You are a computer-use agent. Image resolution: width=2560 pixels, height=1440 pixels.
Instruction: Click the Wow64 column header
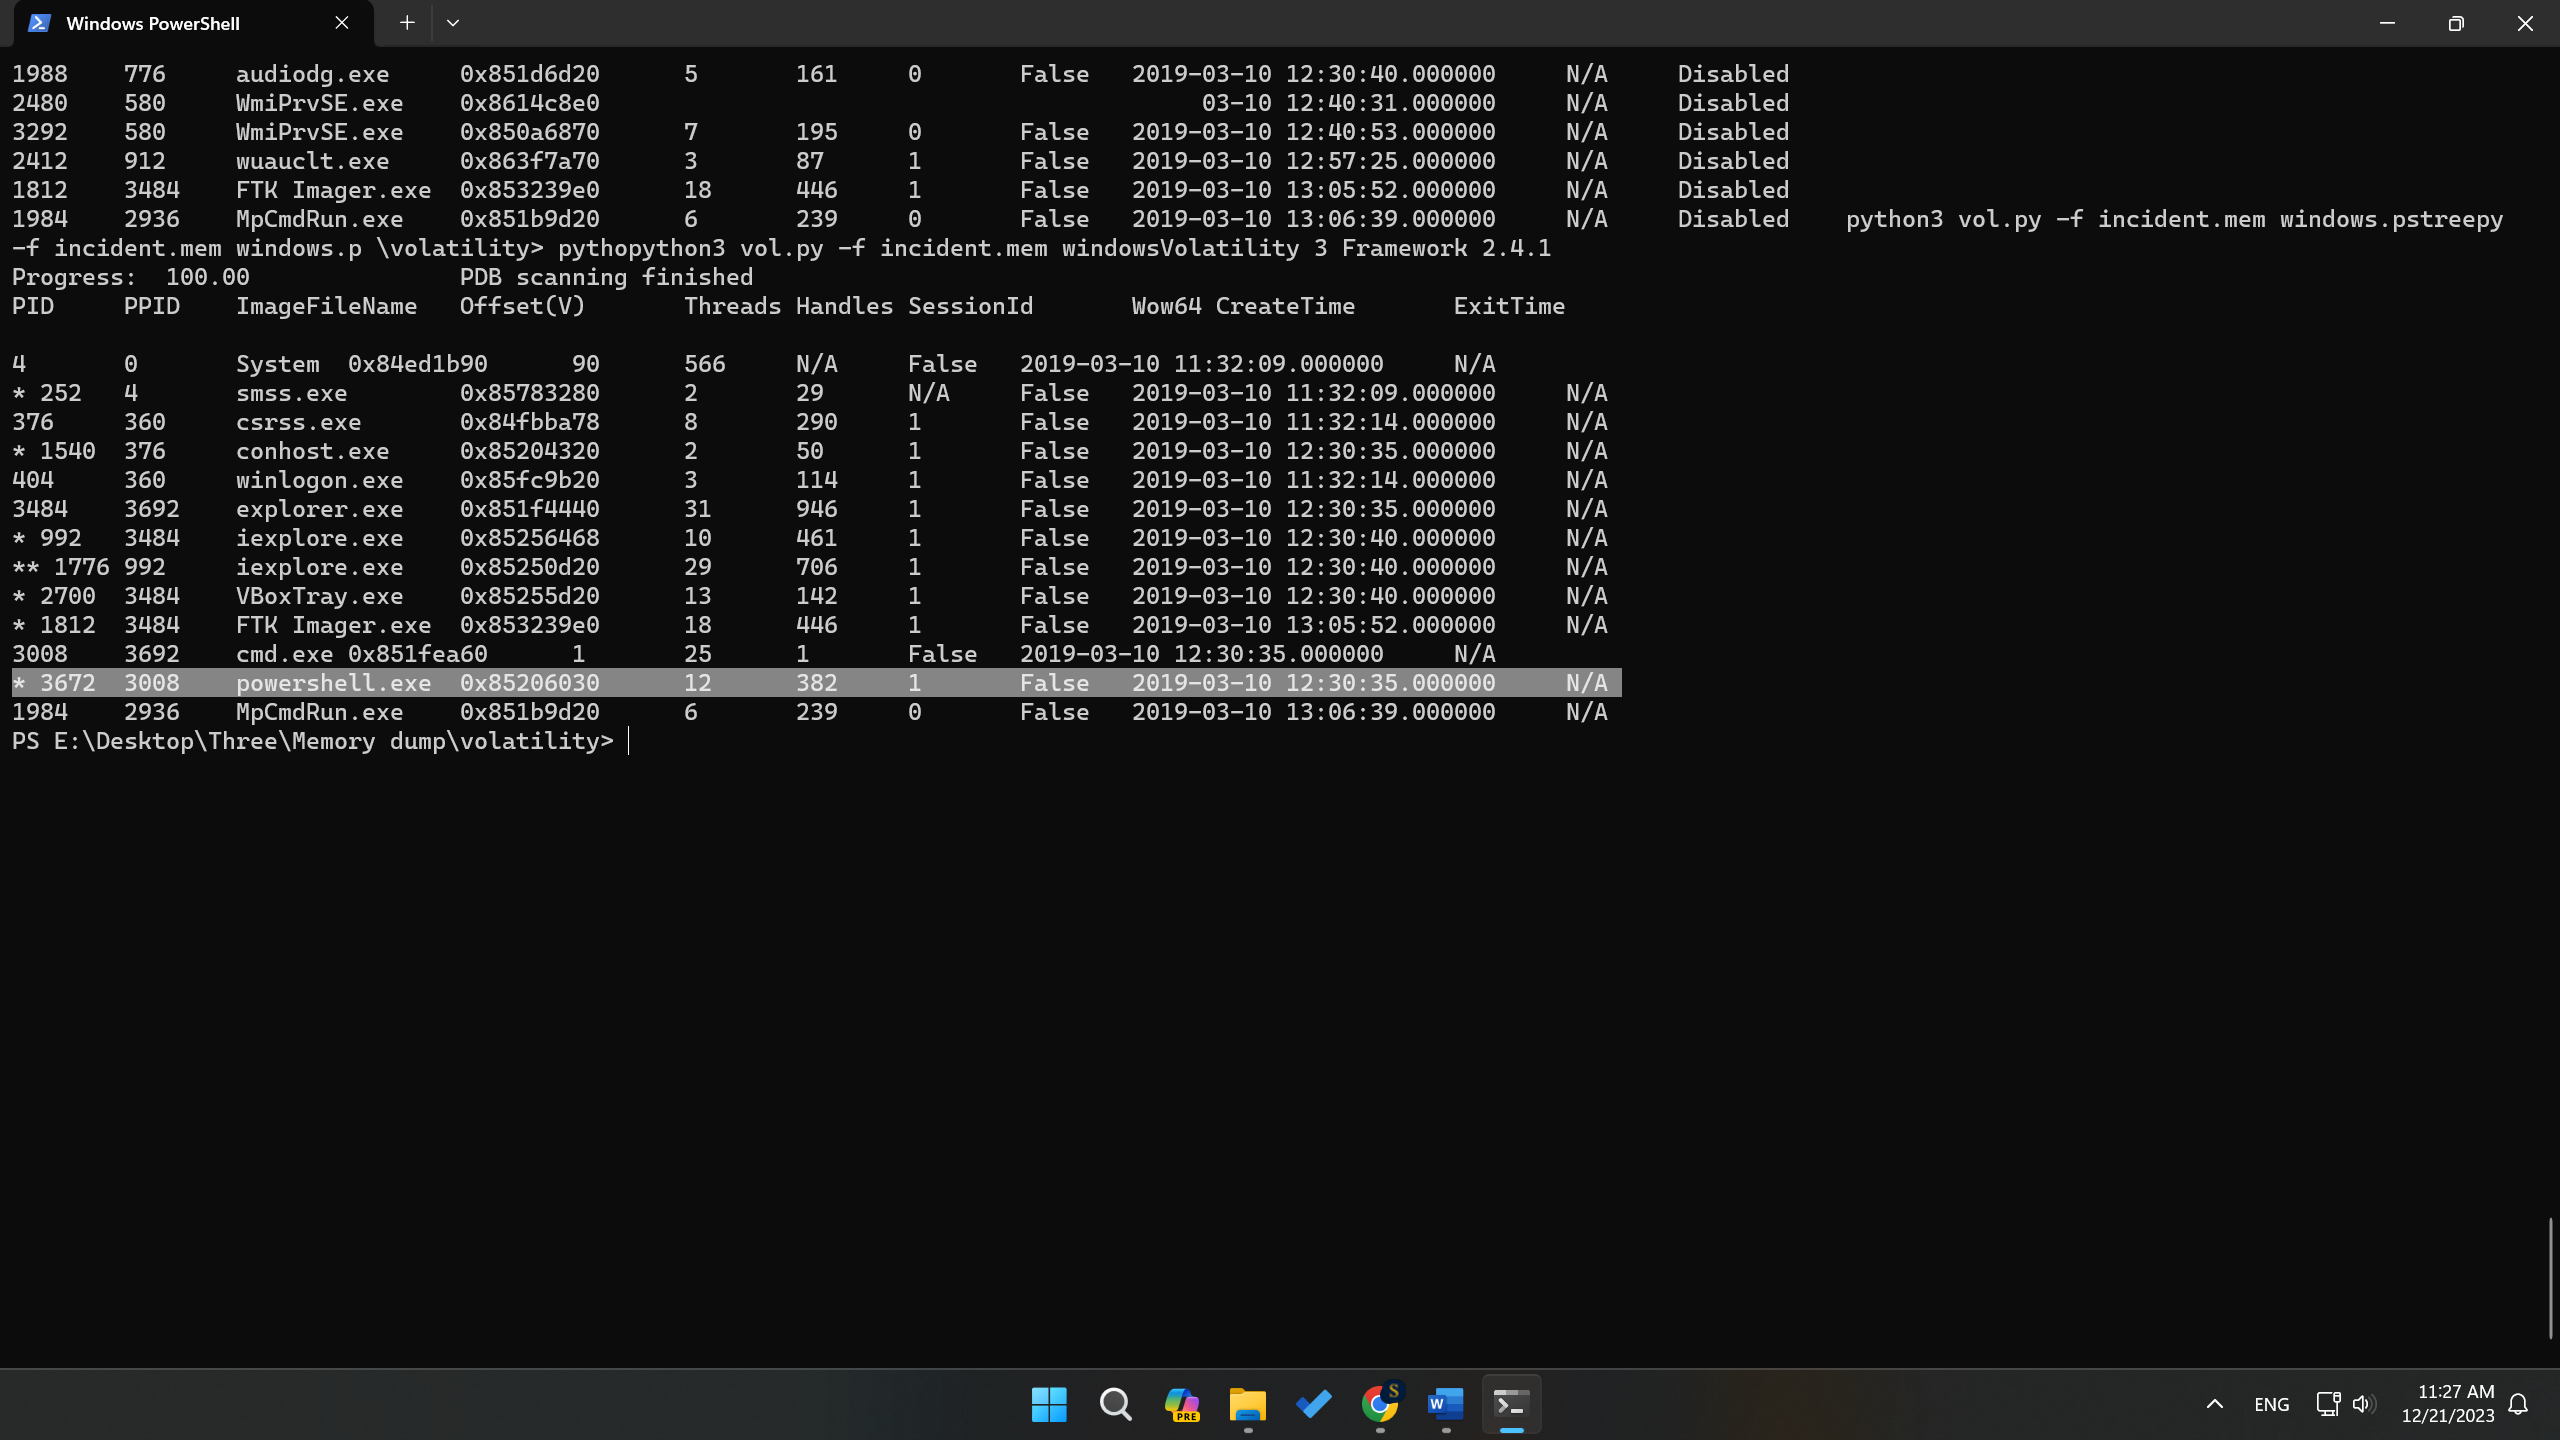click(x=1166, y=306)
